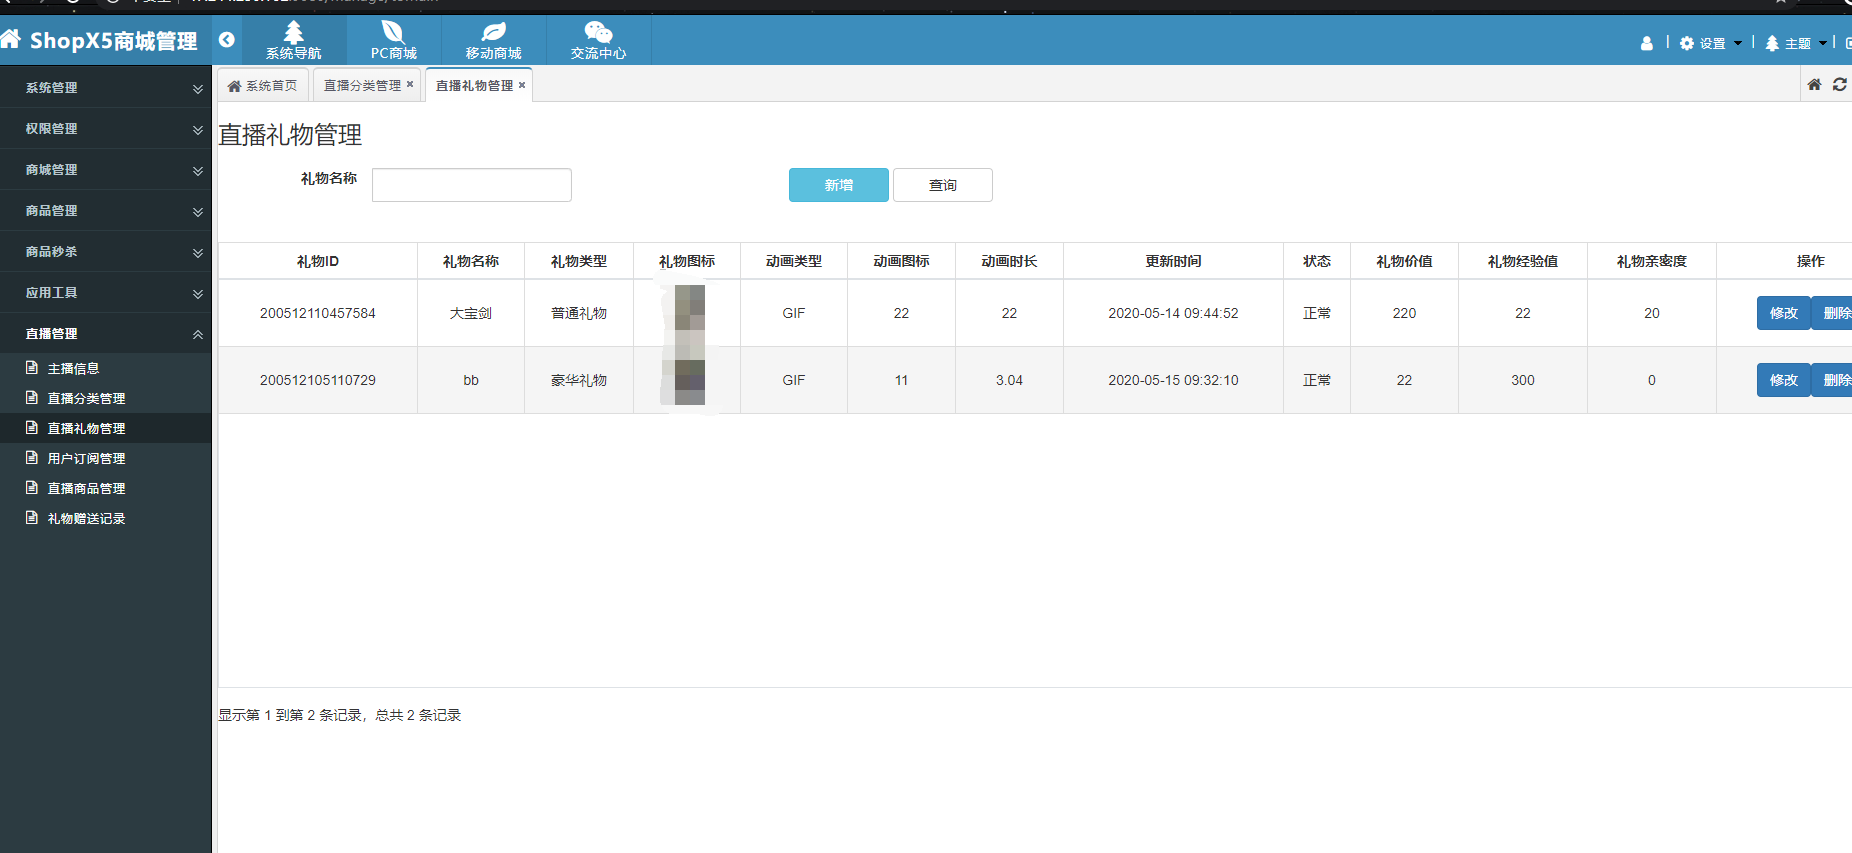Click timestamp 2020-05-15 09:32:10
The height and width of the screenshot is (853, 1852).
[x=1173, y=380]
